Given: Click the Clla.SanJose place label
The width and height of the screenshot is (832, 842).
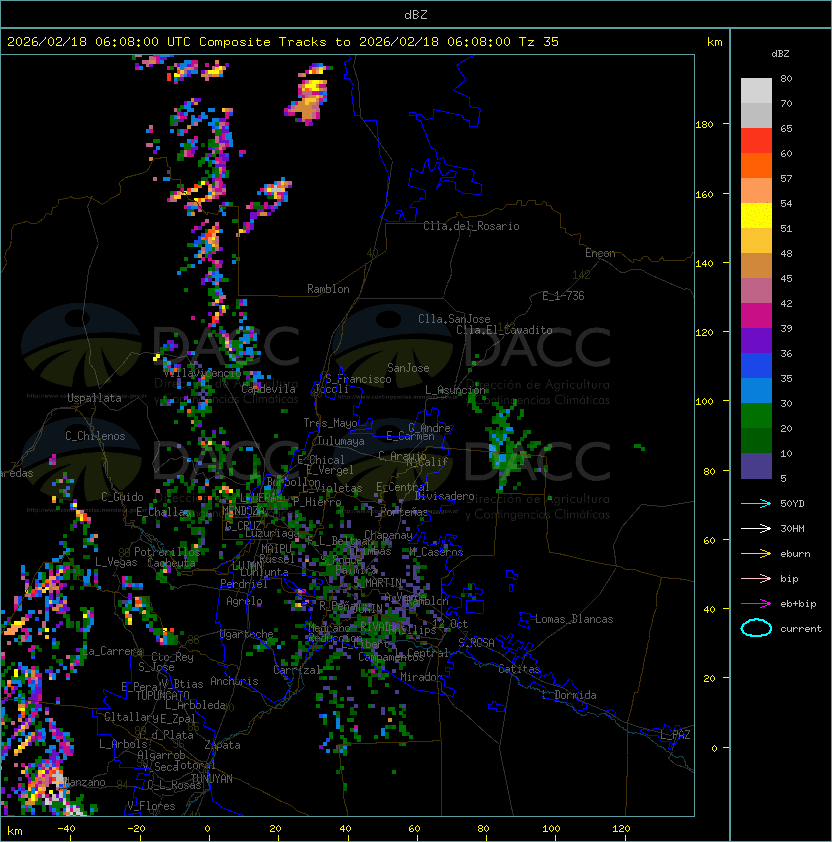Looking at the screenshot, I should 454,319.
